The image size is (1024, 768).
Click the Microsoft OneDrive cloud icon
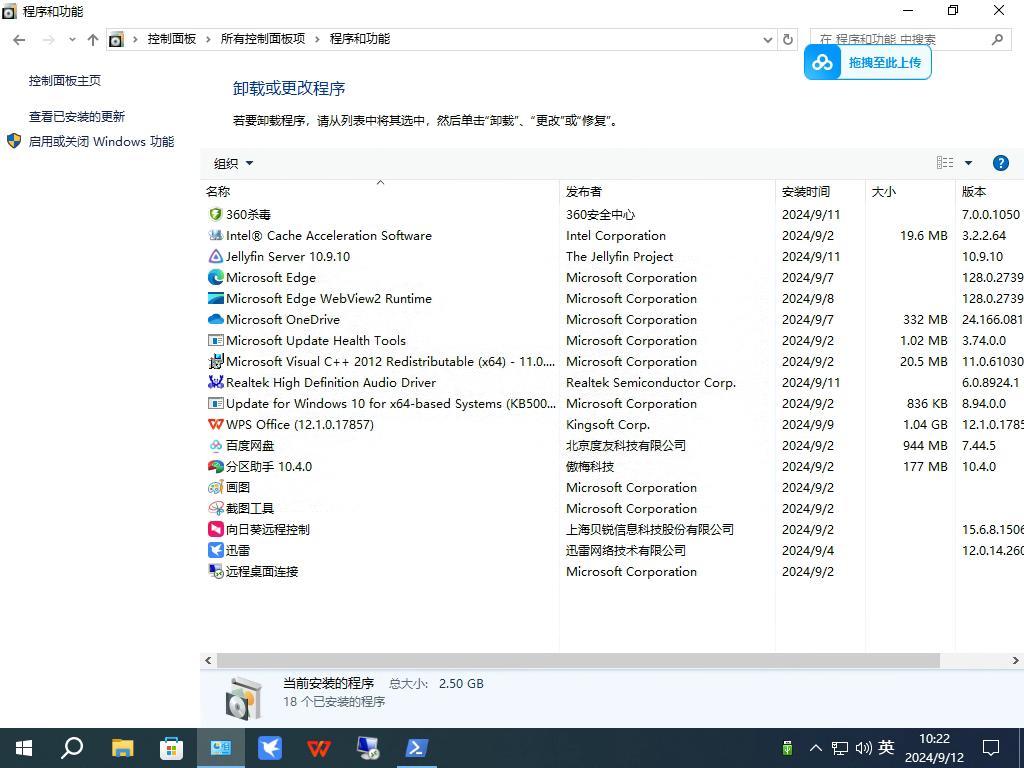point(215,320)
